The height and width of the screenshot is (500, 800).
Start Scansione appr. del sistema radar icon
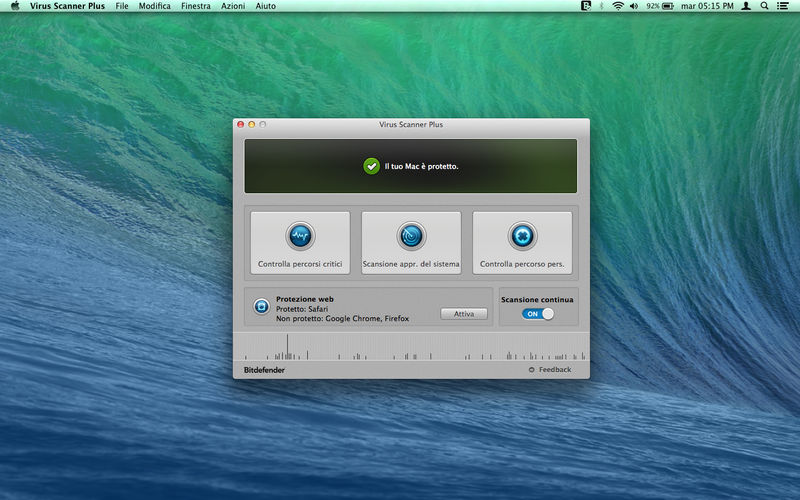coord(411,236)
